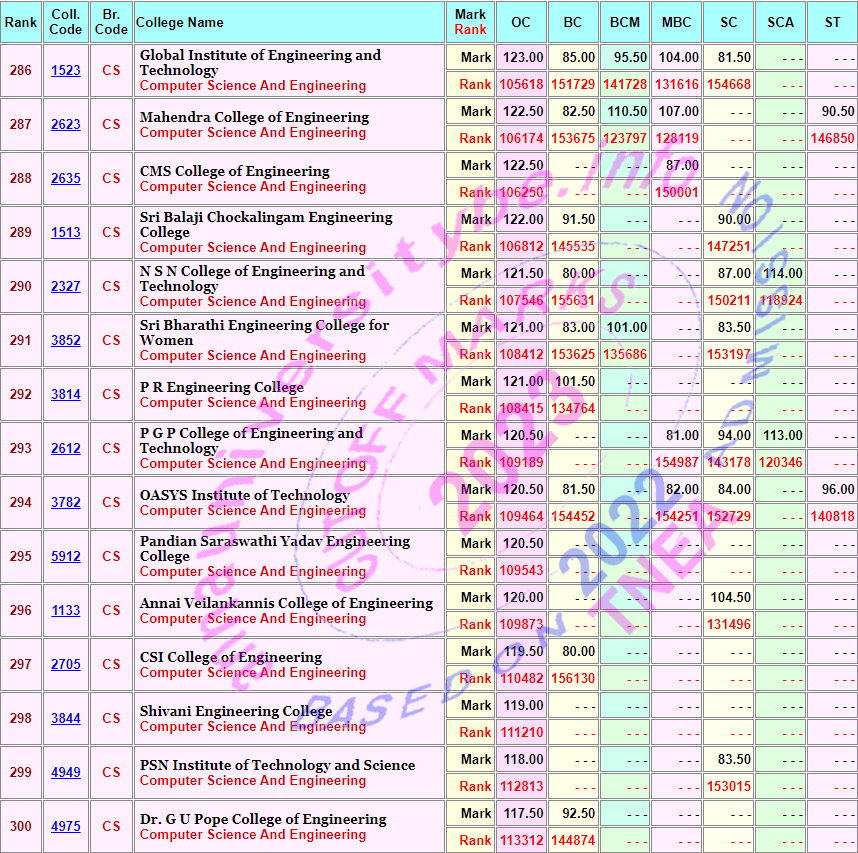Click the 2635 college code link
Screen dimensions: 858x853
point(66,179)
